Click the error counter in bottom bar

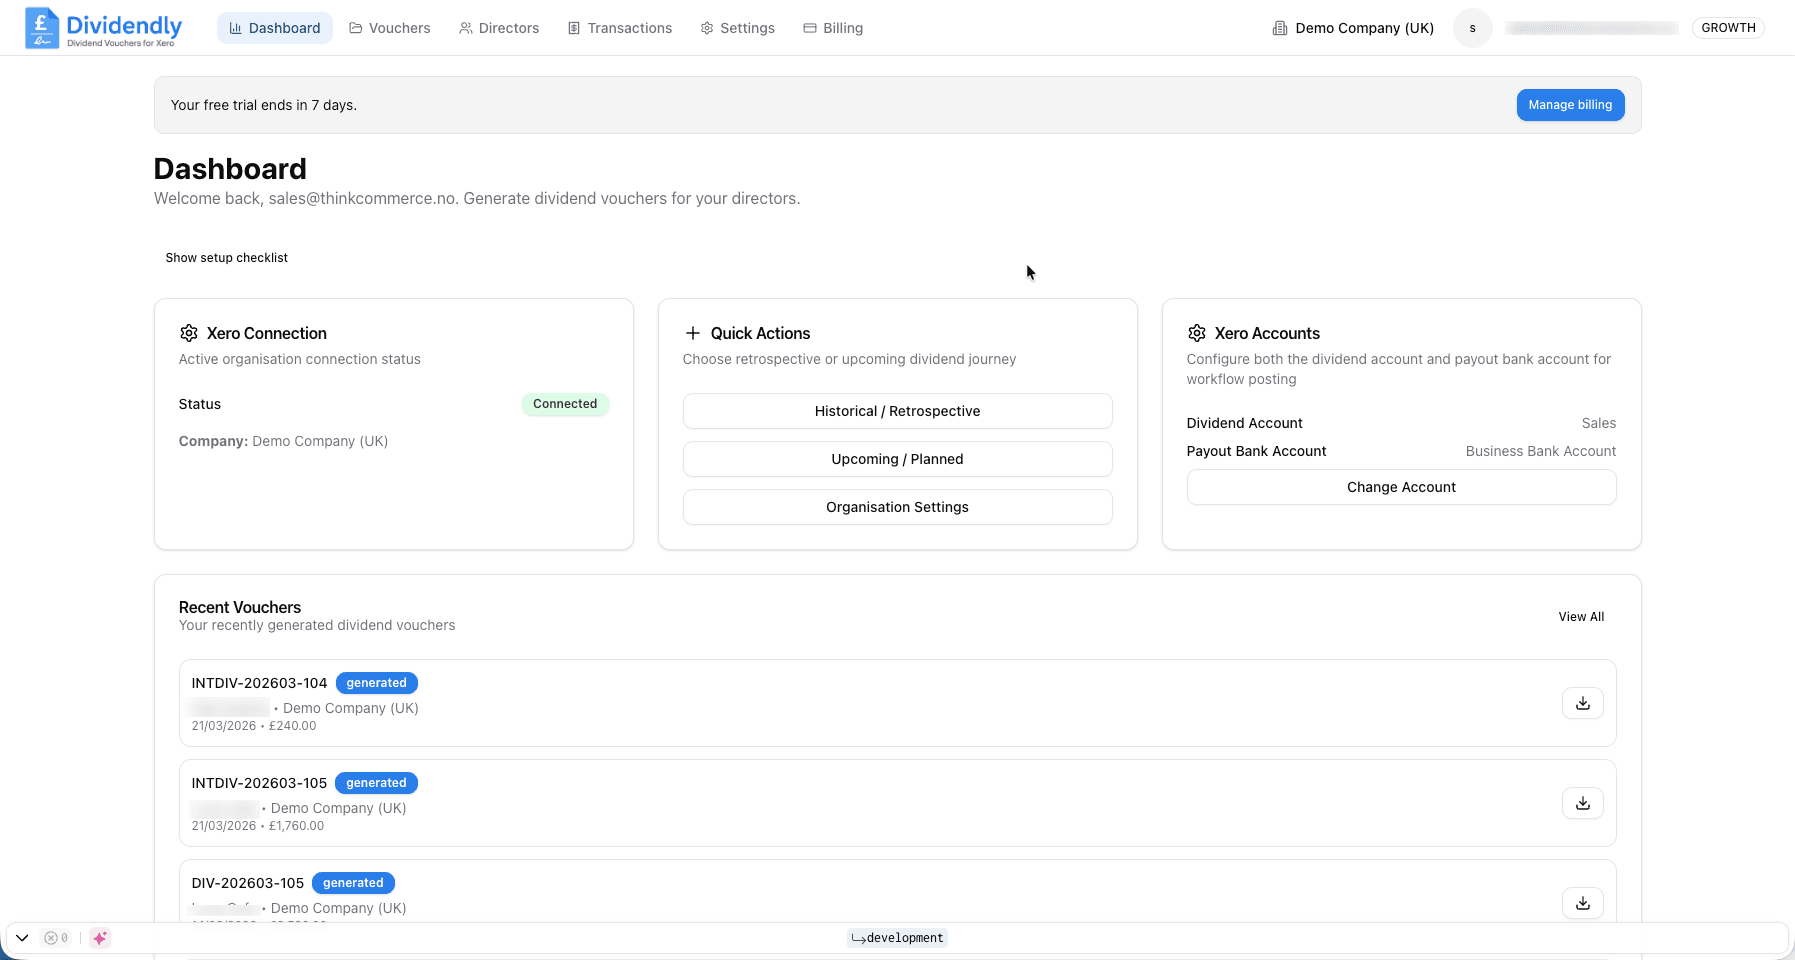[55, 938]
